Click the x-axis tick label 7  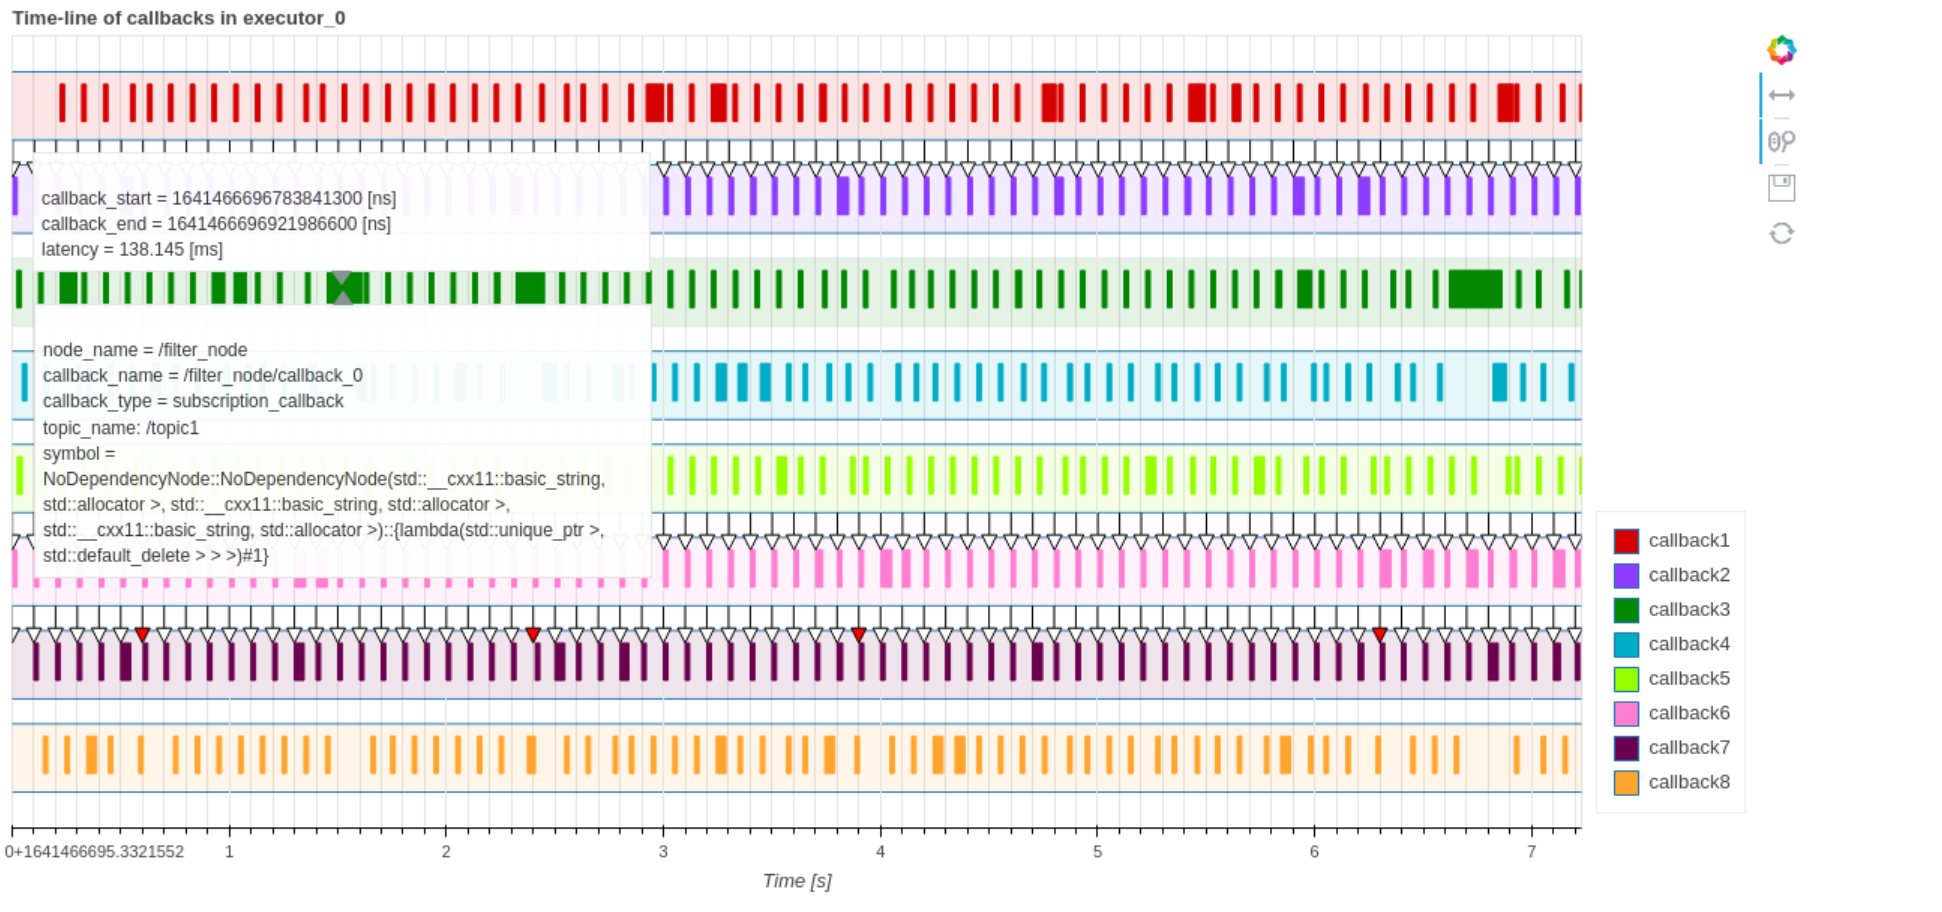(x=1531, y=852)
